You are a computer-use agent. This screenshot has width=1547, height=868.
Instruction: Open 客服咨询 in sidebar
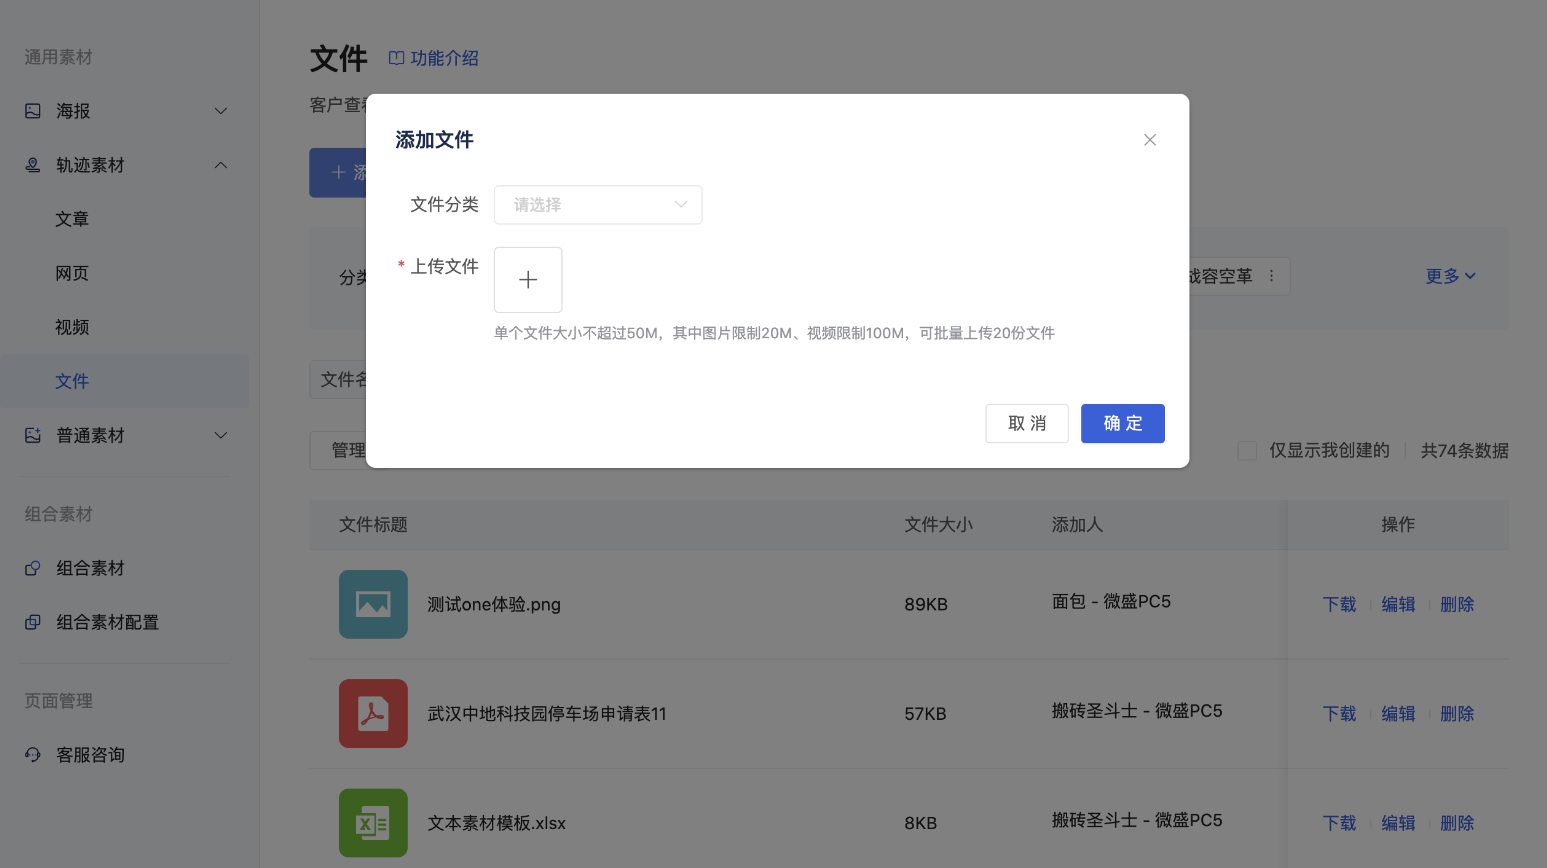click(x=90, y=755)
